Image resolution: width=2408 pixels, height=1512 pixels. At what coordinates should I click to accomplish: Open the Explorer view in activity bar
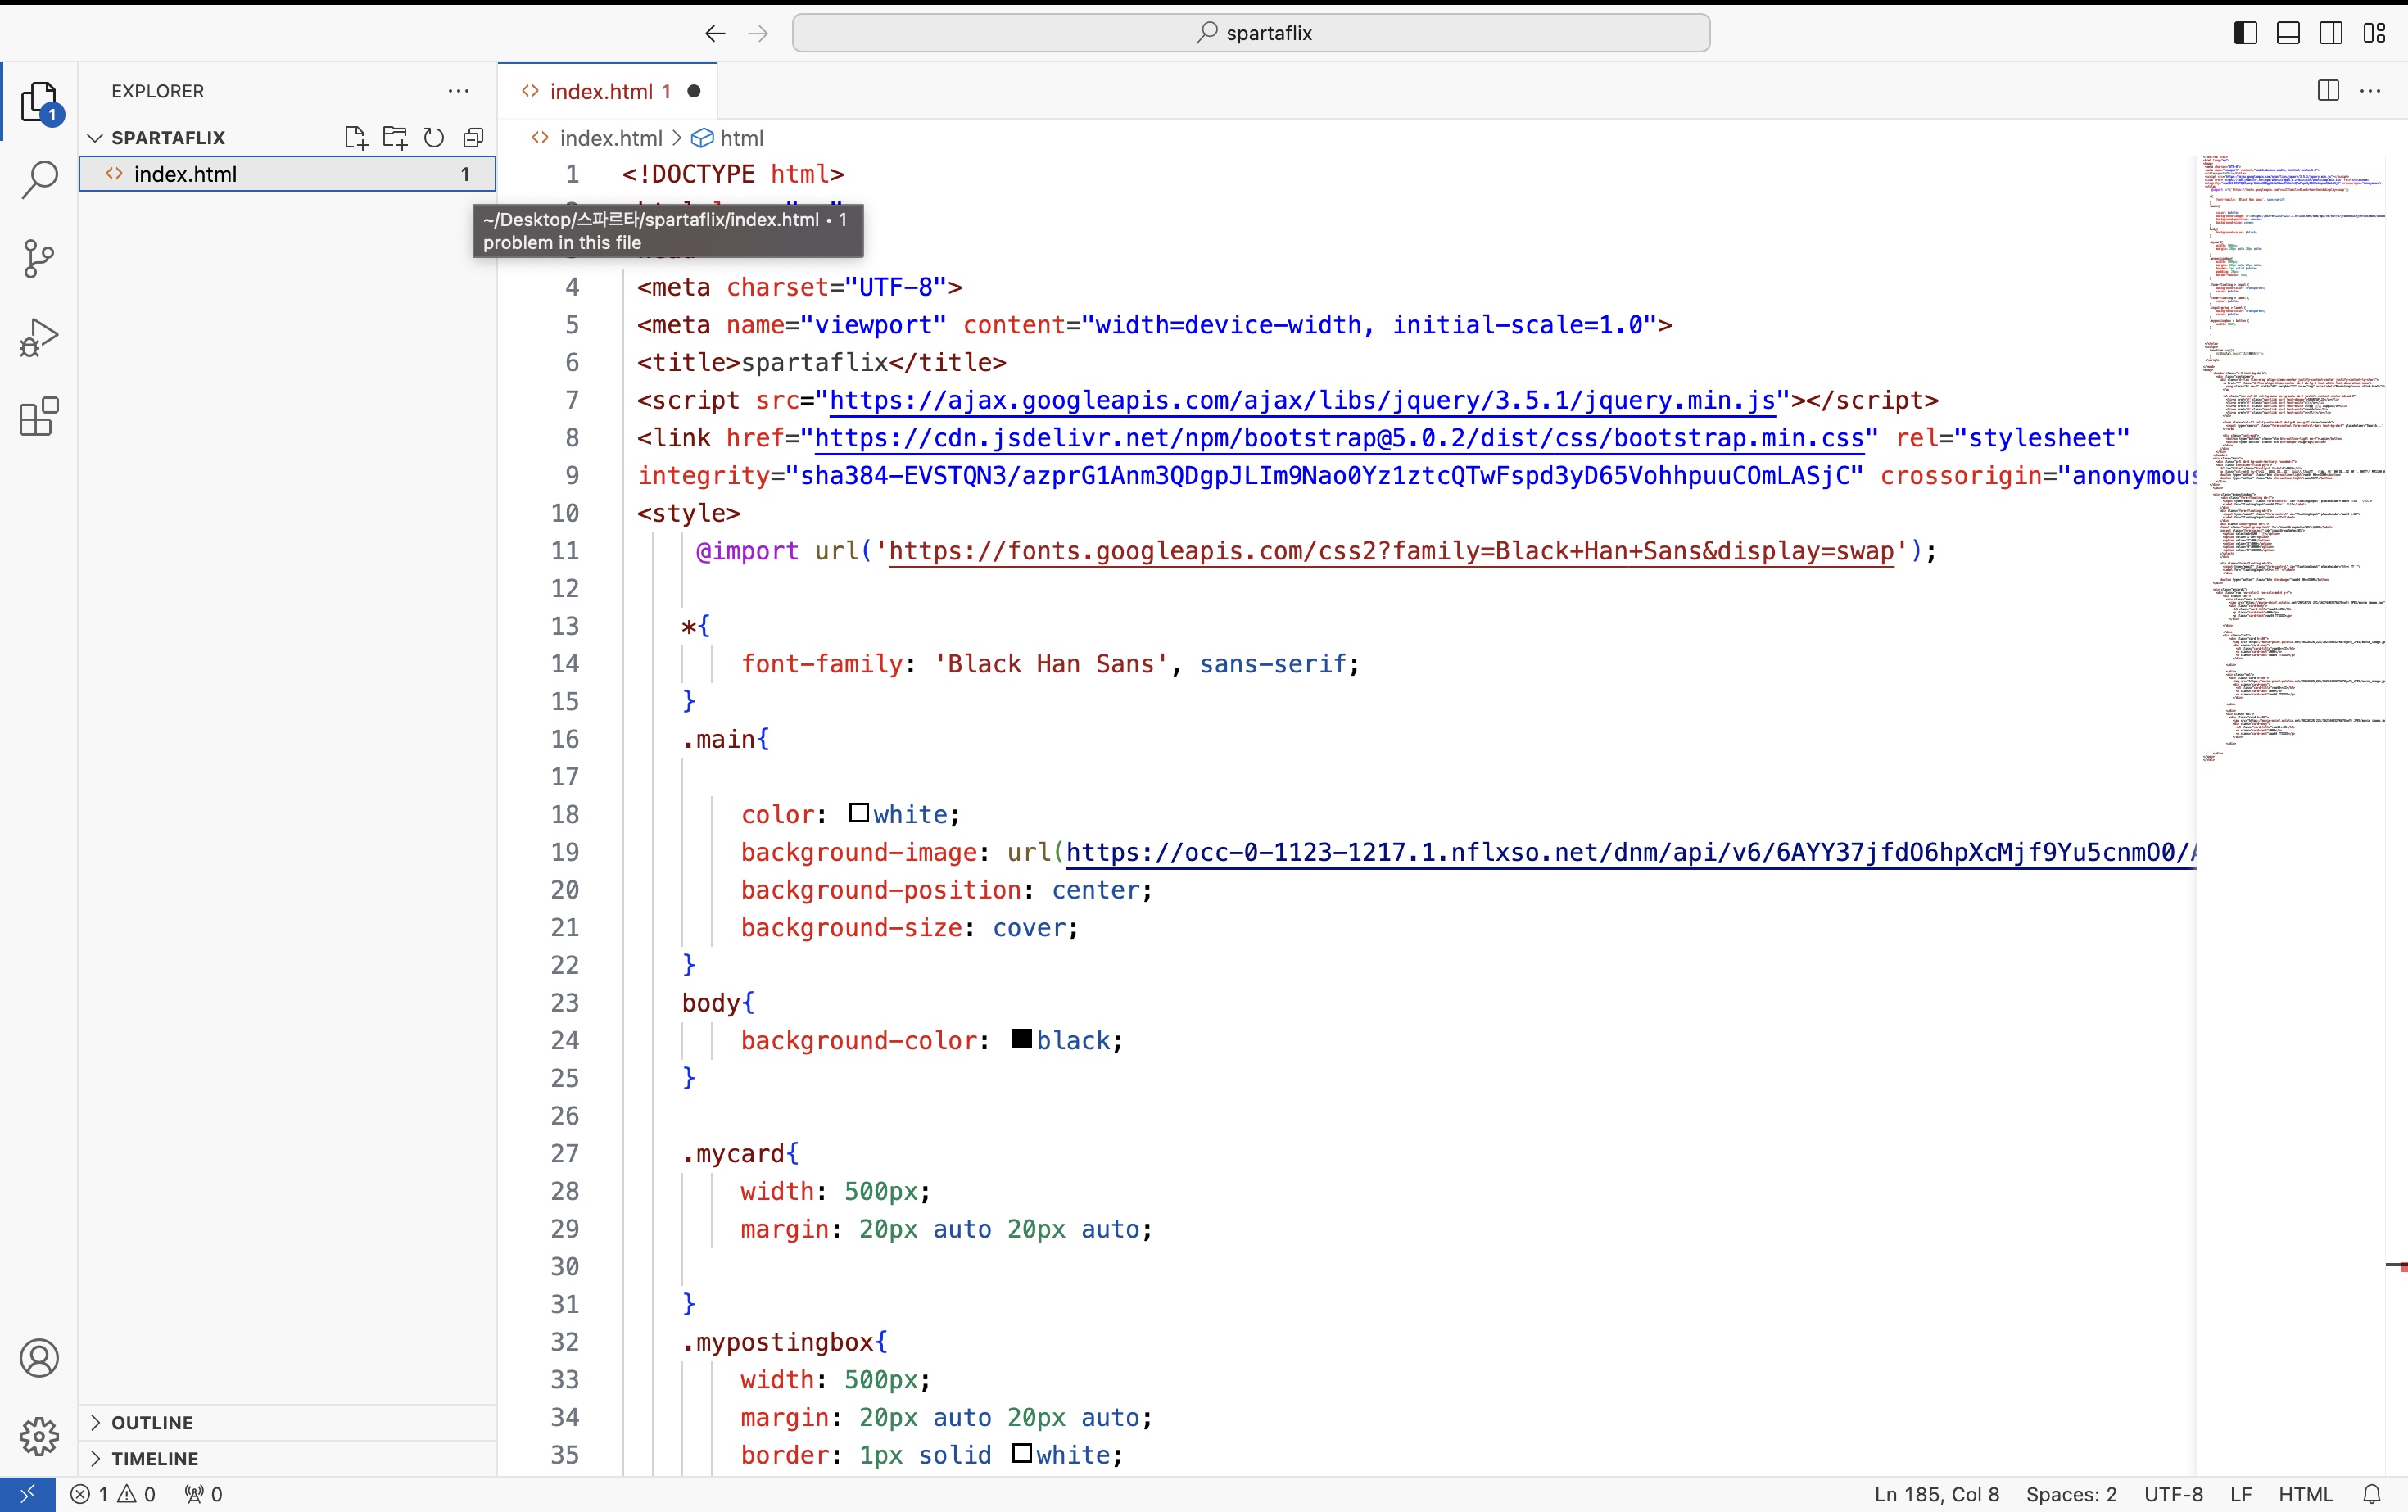click(39, 102)
